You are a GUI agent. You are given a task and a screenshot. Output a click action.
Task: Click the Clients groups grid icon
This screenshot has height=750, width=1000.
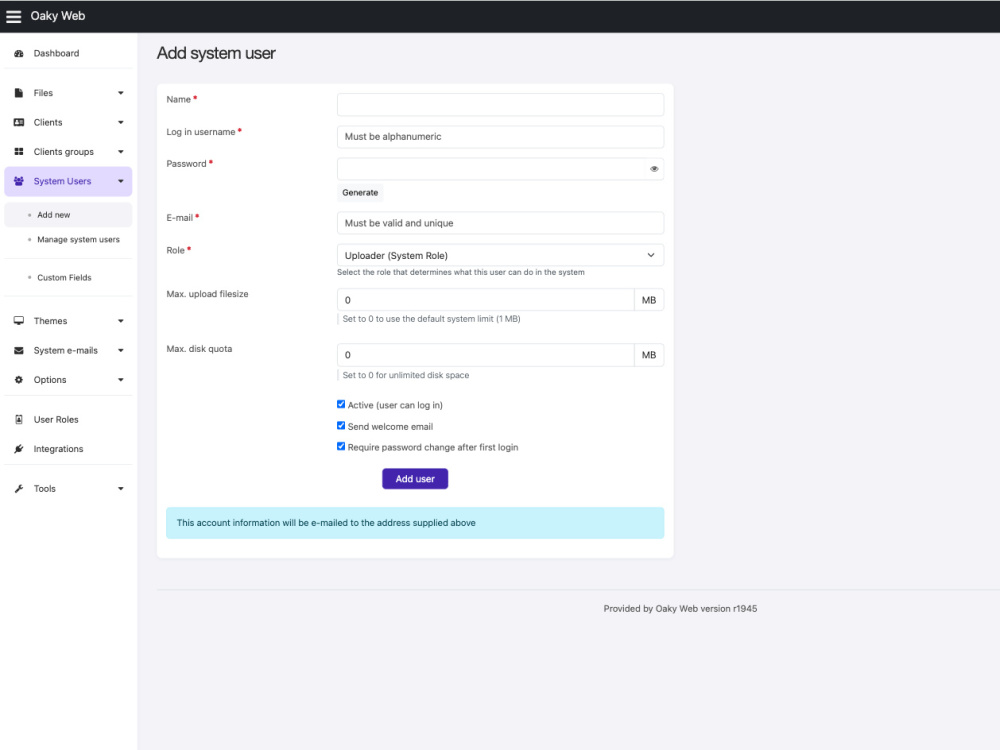(x=18, y=152)
